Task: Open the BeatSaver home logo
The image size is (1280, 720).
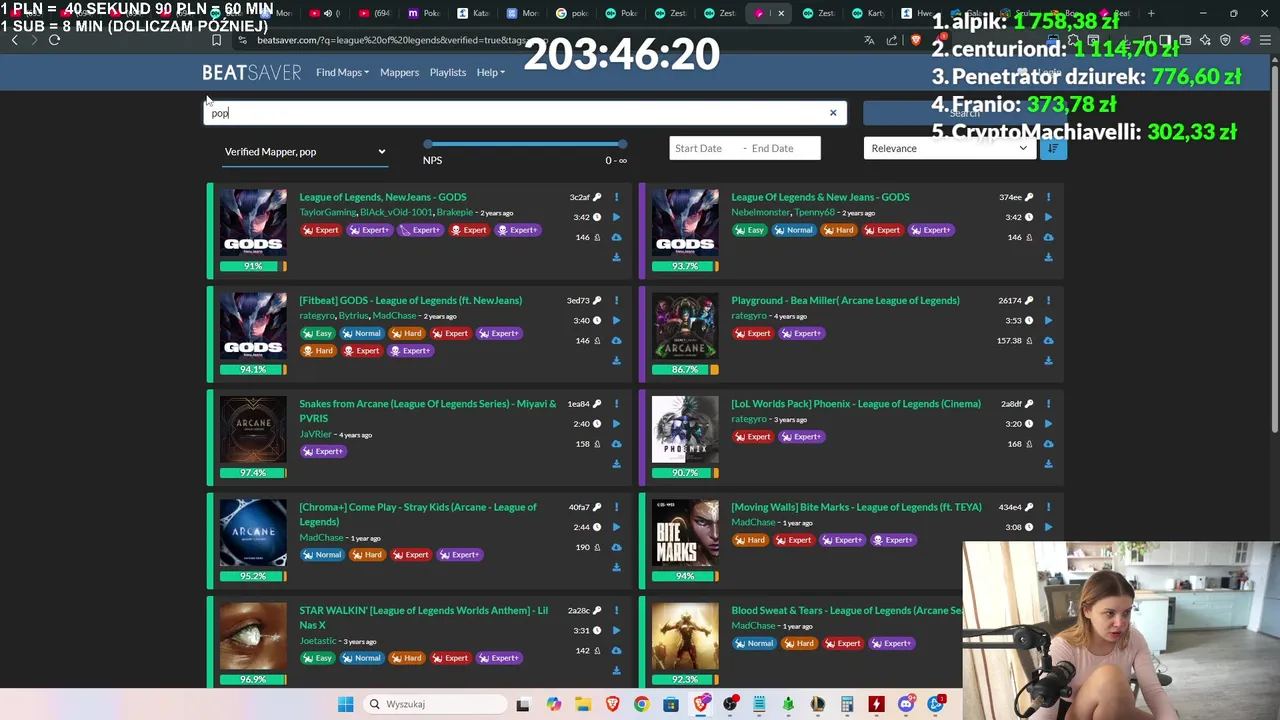Action: pos(252,72)
